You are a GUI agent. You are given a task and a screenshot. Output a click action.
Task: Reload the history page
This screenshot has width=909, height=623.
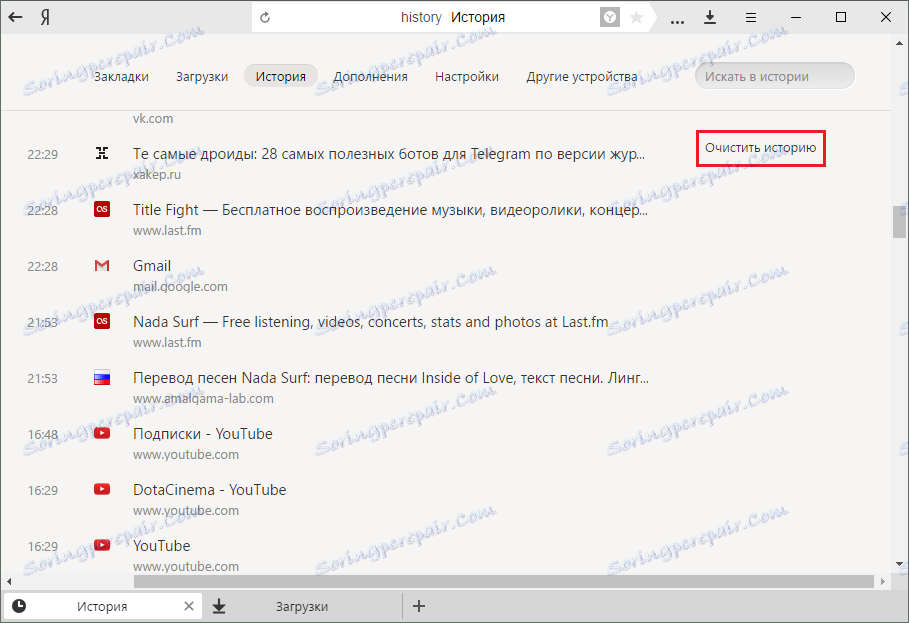(x=265, y=17)
